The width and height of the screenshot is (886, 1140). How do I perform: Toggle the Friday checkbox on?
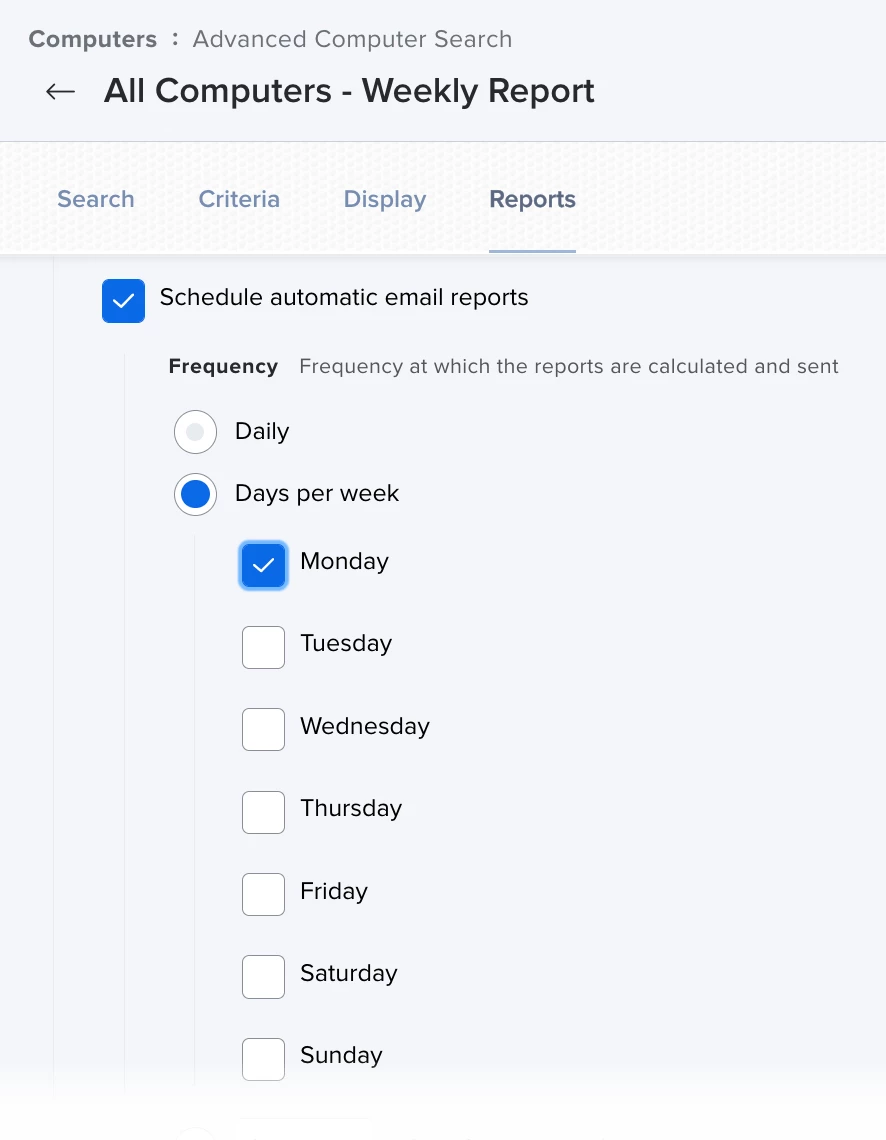click(263, 894)
